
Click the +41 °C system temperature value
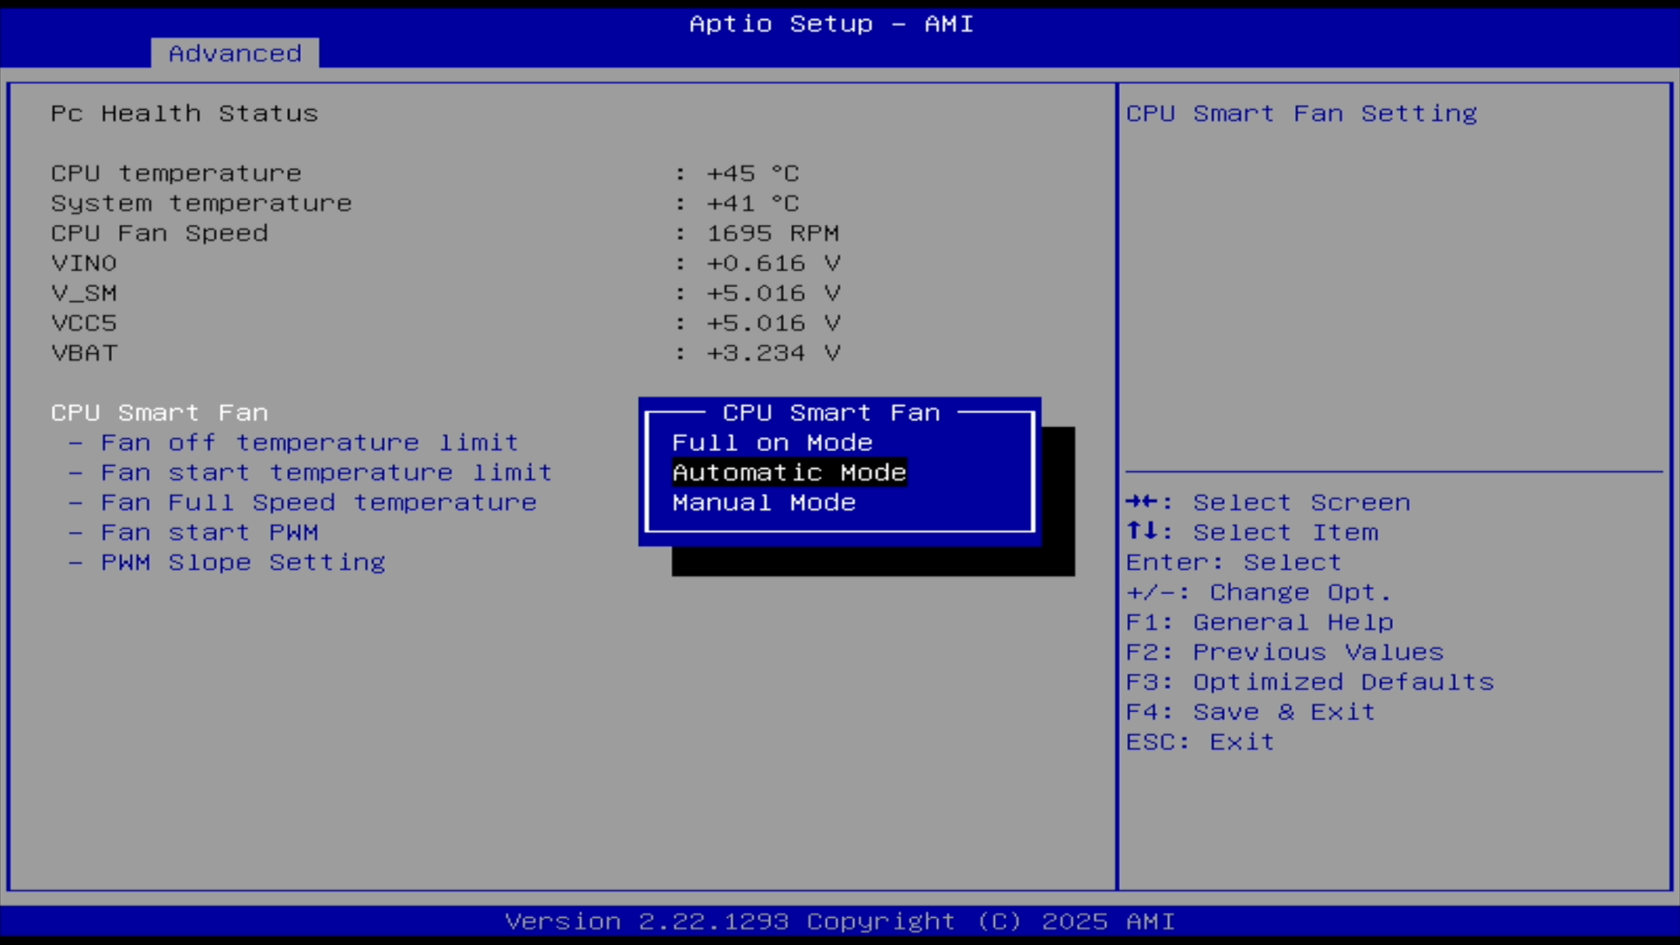pyautogui.click(x=753, y=203)
